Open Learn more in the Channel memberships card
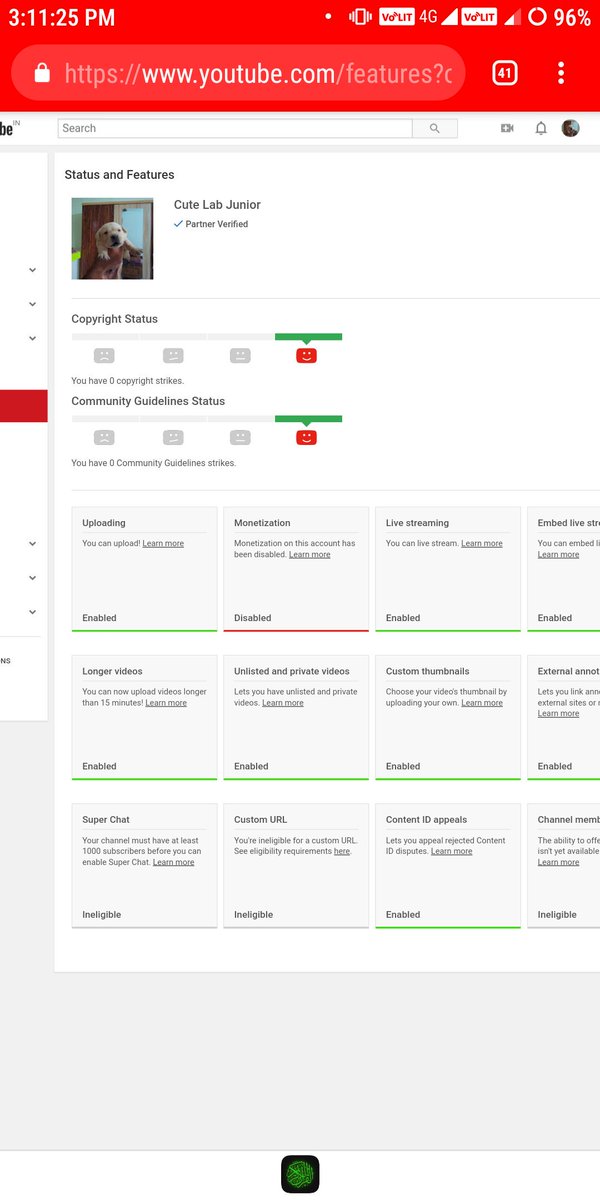This screenshot has height=1200, width=600. click(x=558, y=862)
